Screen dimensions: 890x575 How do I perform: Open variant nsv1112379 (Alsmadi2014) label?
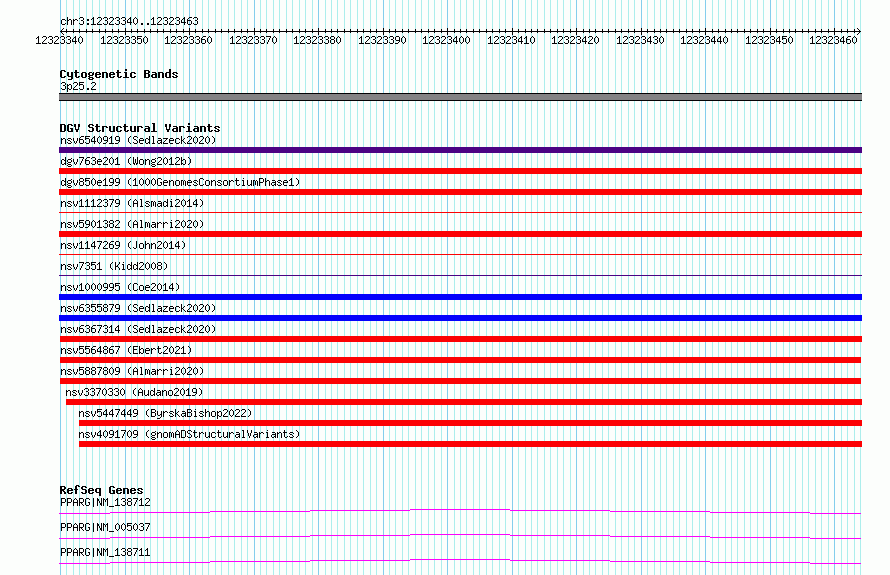(x=132, y=203)
